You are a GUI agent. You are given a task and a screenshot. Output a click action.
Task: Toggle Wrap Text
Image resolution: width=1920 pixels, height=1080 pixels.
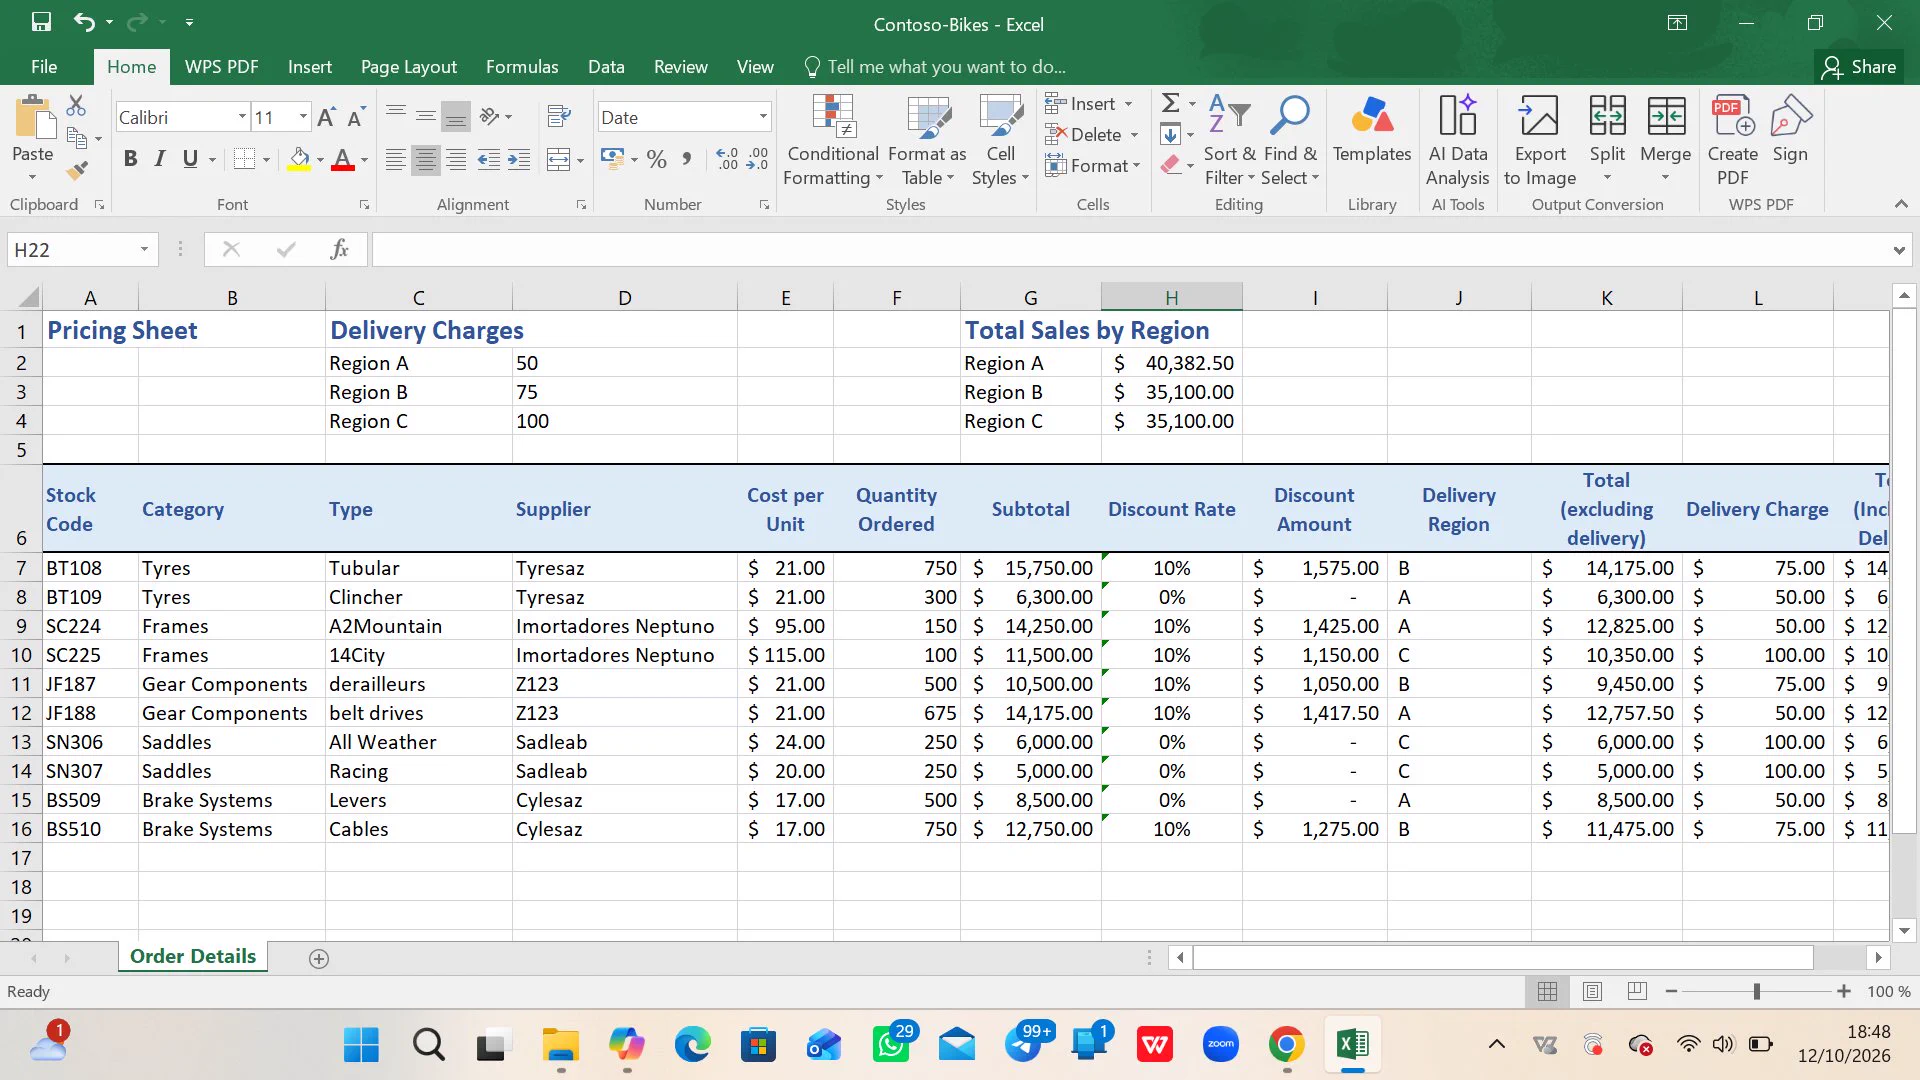pyautogui.click(x=559, y=116)
